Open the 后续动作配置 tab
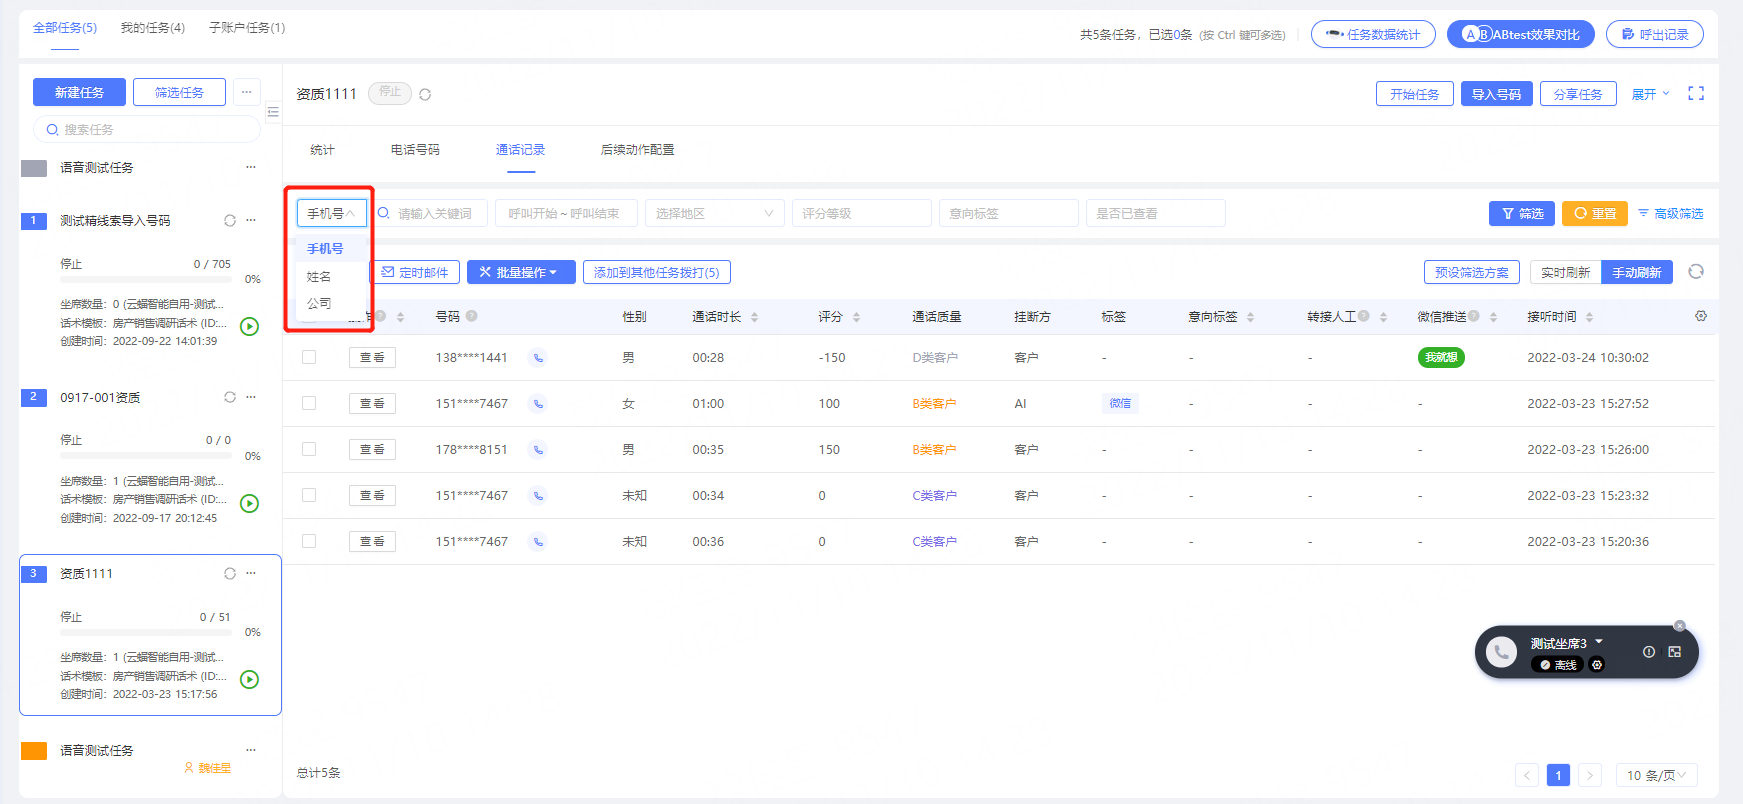This screenshot has height=804, width=1743. (x=637, y=150)
